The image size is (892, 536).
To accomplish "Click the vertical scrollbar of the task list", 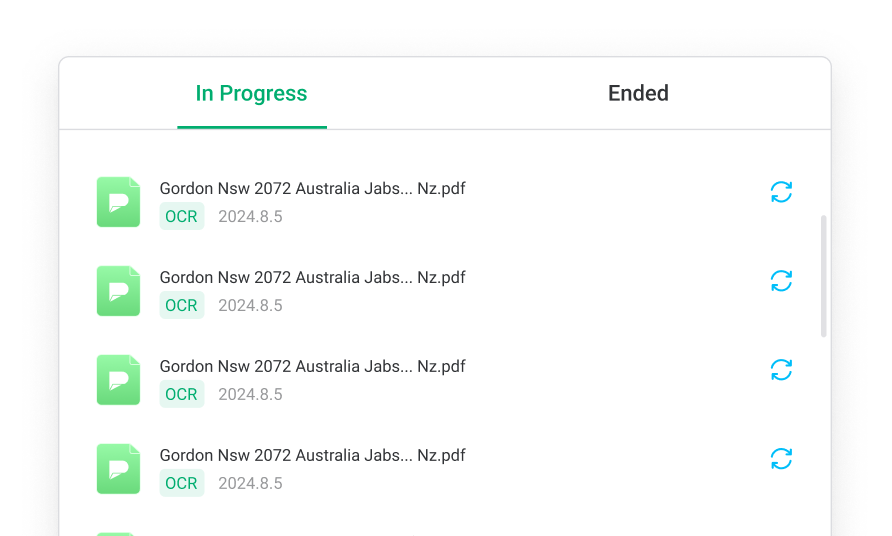I will (824, 275).
